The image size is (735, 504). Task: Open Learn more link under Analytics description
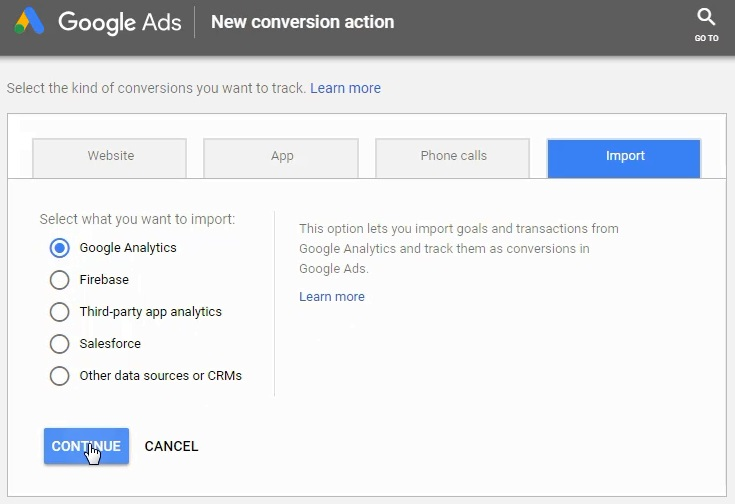click(332, 297)
